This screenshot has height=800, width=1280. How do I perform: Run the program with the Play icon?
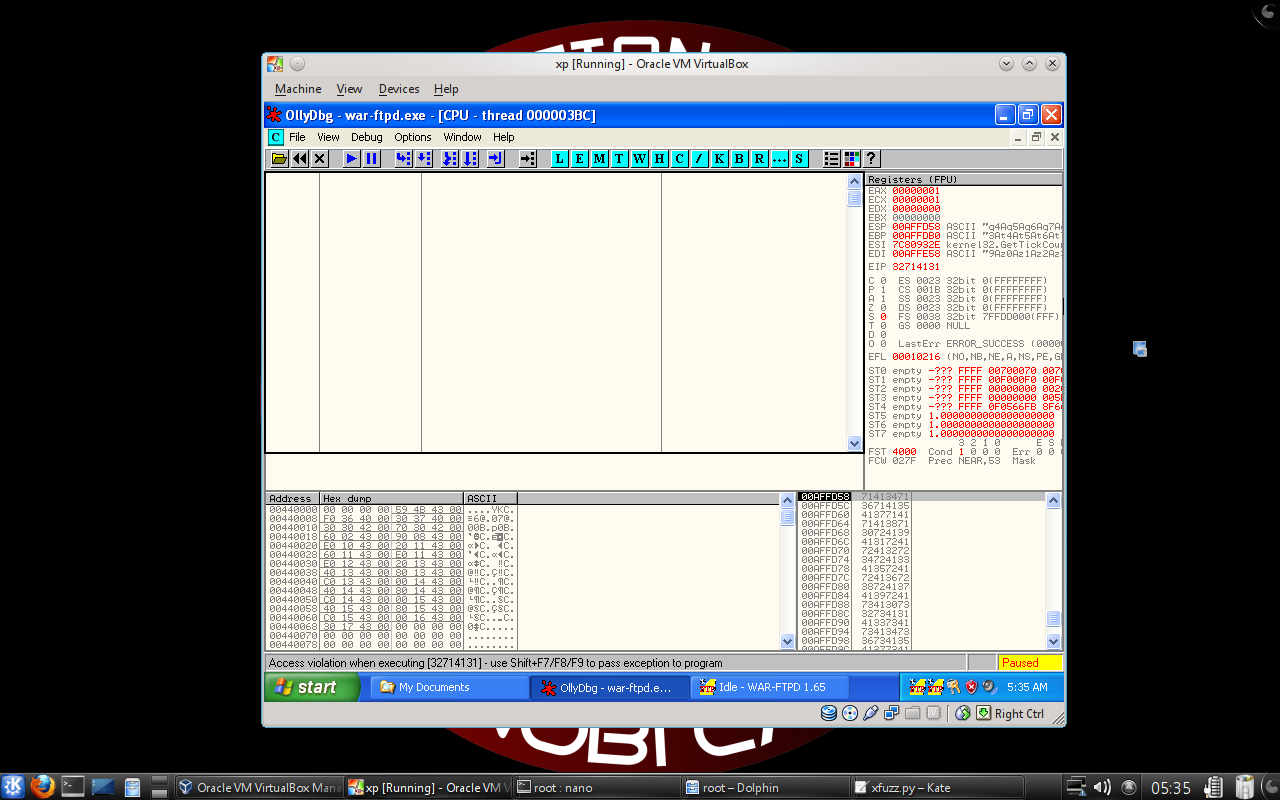tap(351, 158)
